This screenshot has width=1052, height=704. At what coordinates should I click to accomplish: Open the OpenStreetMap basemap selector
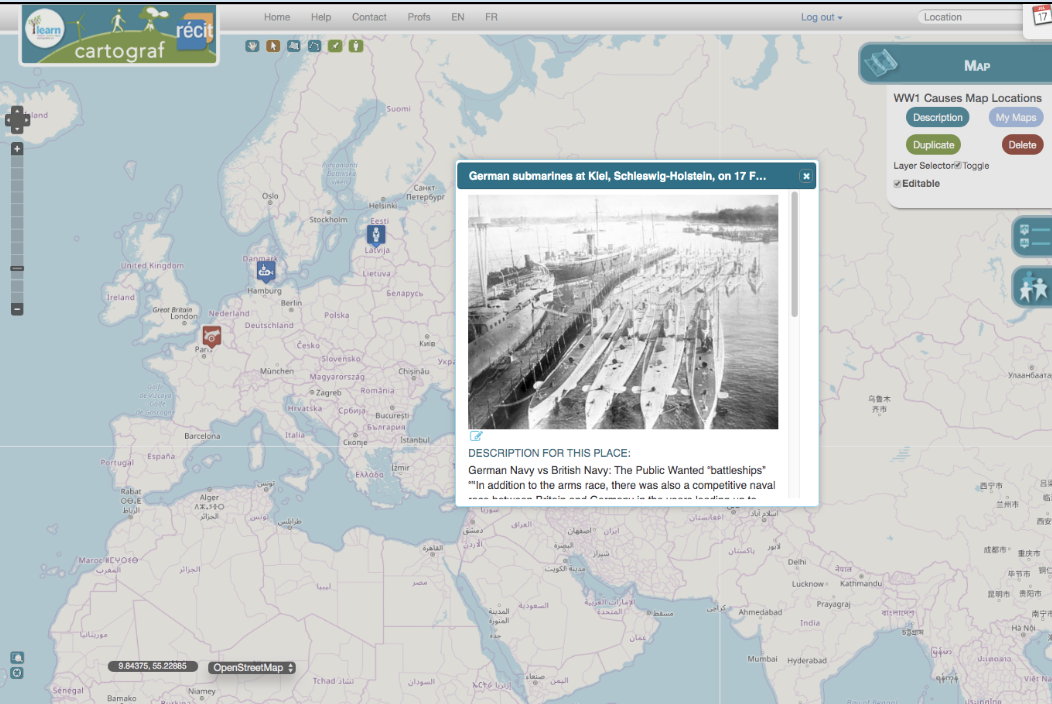click(x=251, y=667)
